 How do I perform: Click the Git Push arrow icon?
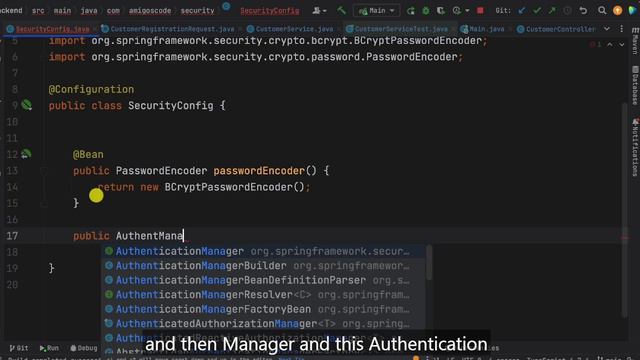(x=552, y=11)
